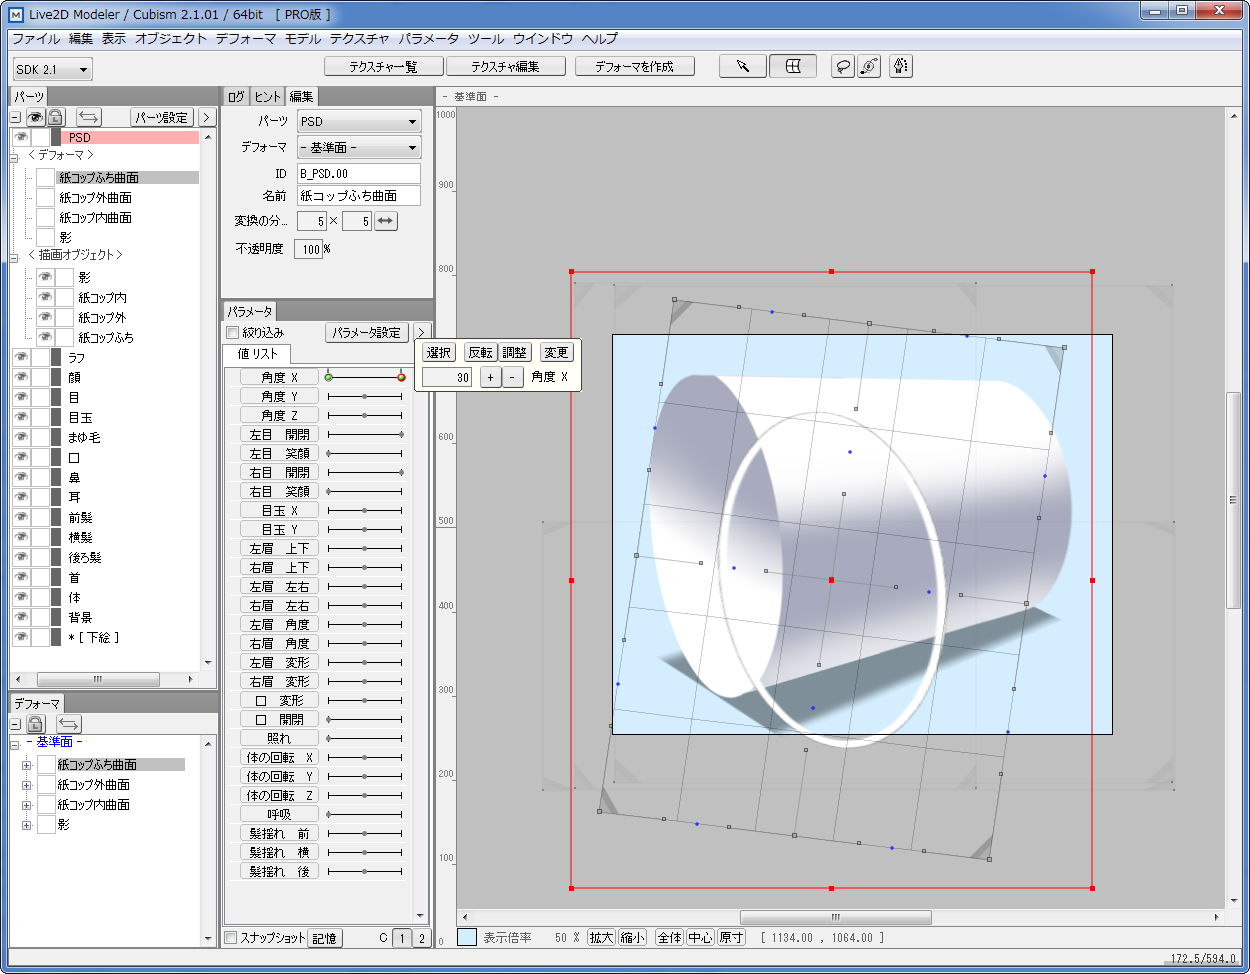The height and width of the screenshot is (974, 1250).
Task: Expand 紙コップ外曲面 in the Deformer tree
Action: [27, 785]
